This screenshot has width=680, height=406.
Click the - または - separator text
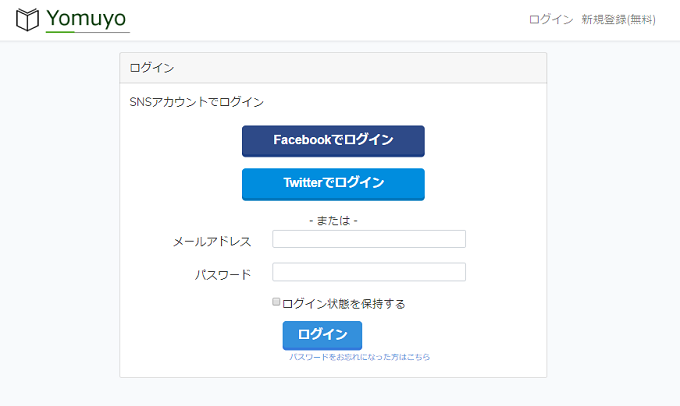coord(333,221)
